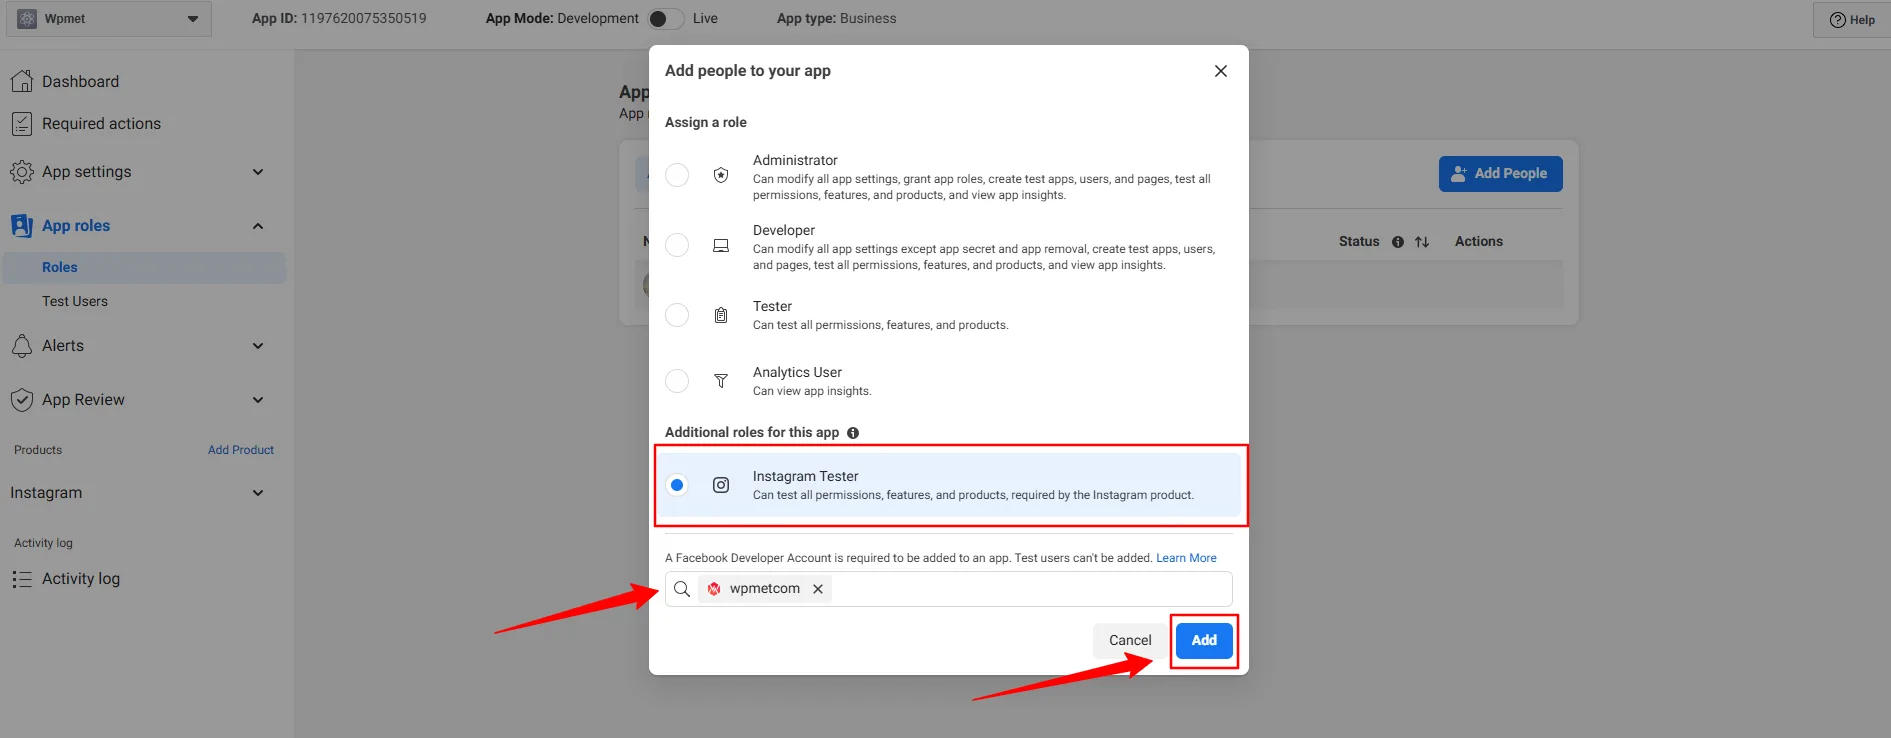1891x738 pixels.
Task: Click the Cancel button
Action: (x=1130, y=640)
